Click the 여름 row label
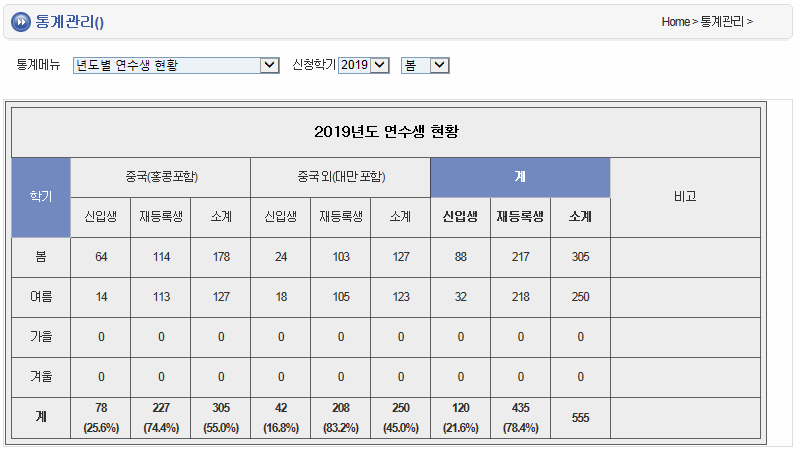This screenshot has height=451, width=796. [x=41, y=297]
